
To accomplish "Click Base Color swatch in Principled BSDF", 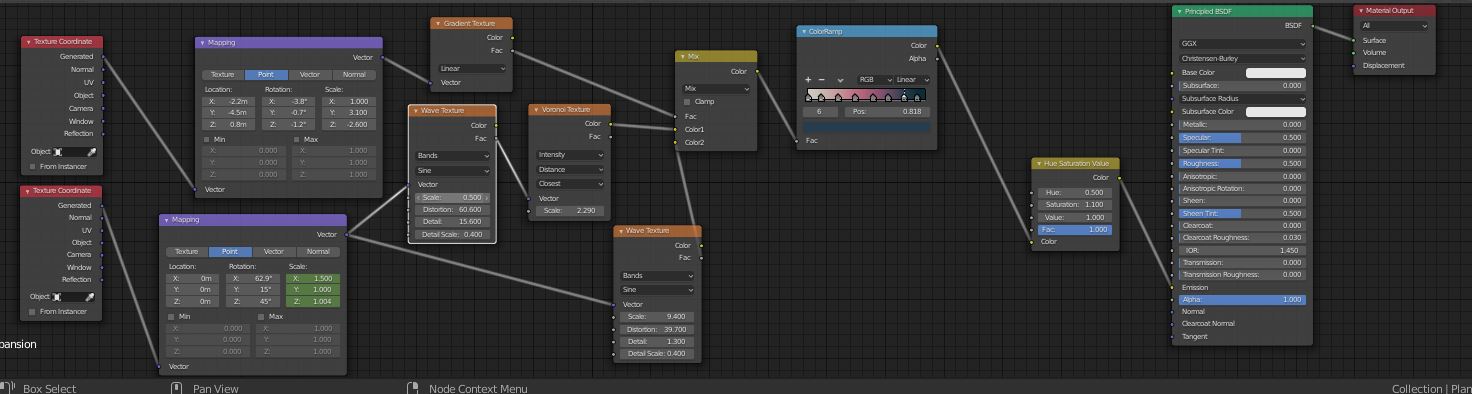I will [1275, 73].
